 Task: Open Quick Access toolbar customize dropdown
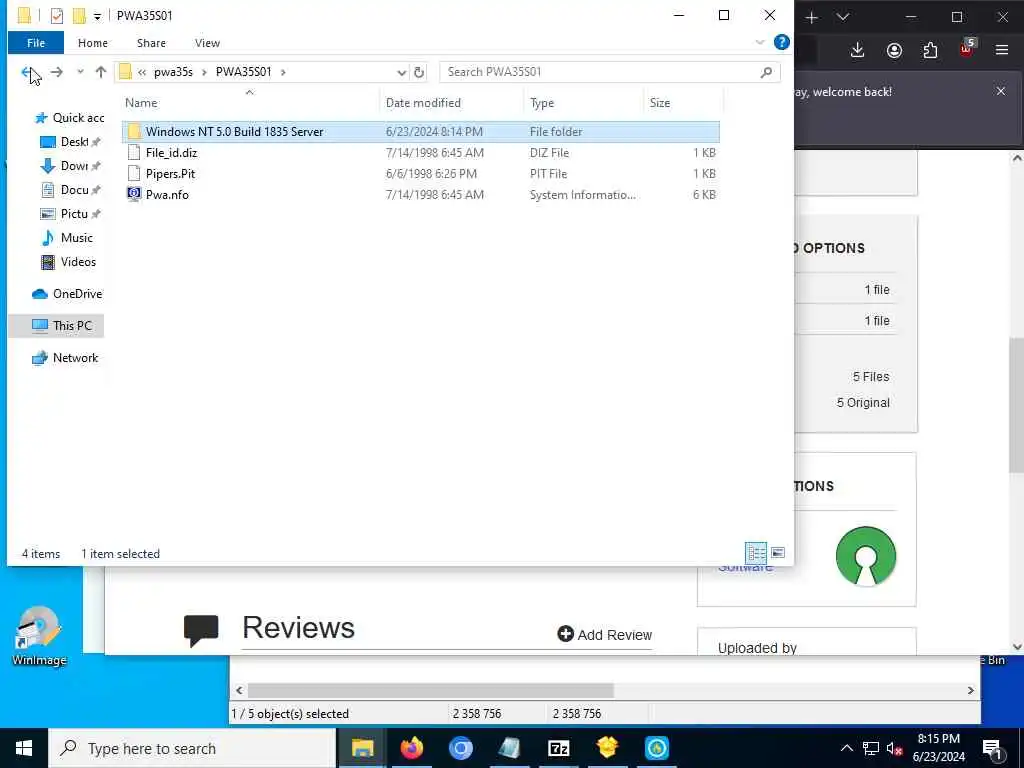coord(97,16)
